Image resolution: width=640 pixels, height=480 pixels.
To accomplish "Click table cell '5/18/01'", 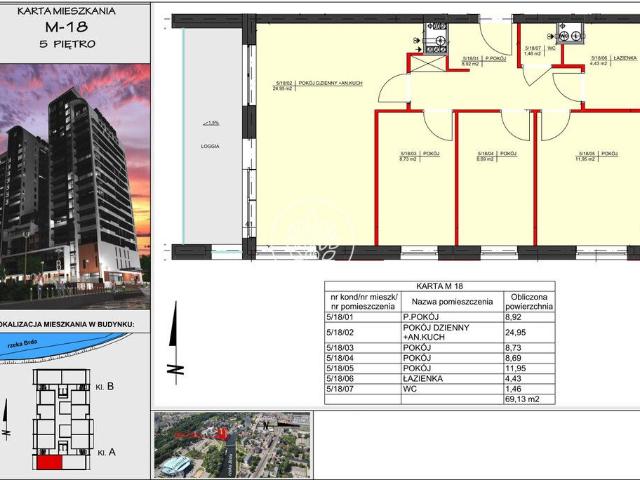I will point(340,317).
